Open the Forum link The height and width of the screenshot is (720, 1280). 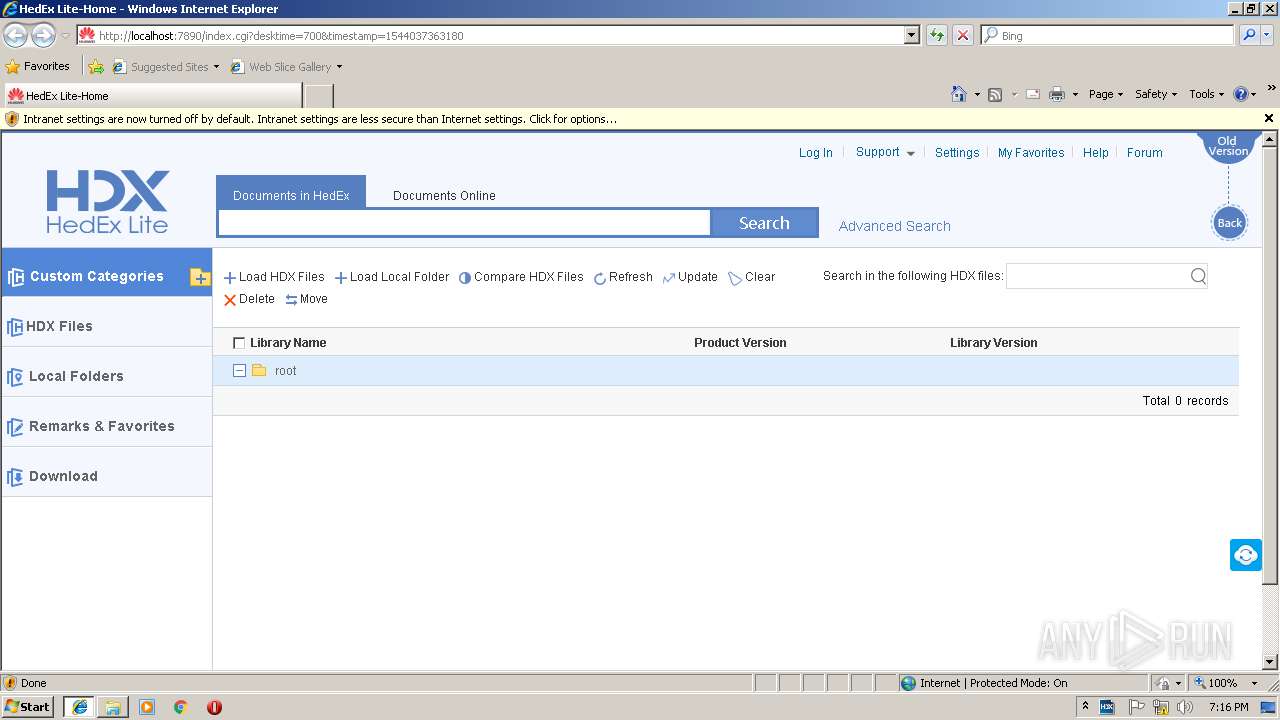click(x=1144, y=153)
